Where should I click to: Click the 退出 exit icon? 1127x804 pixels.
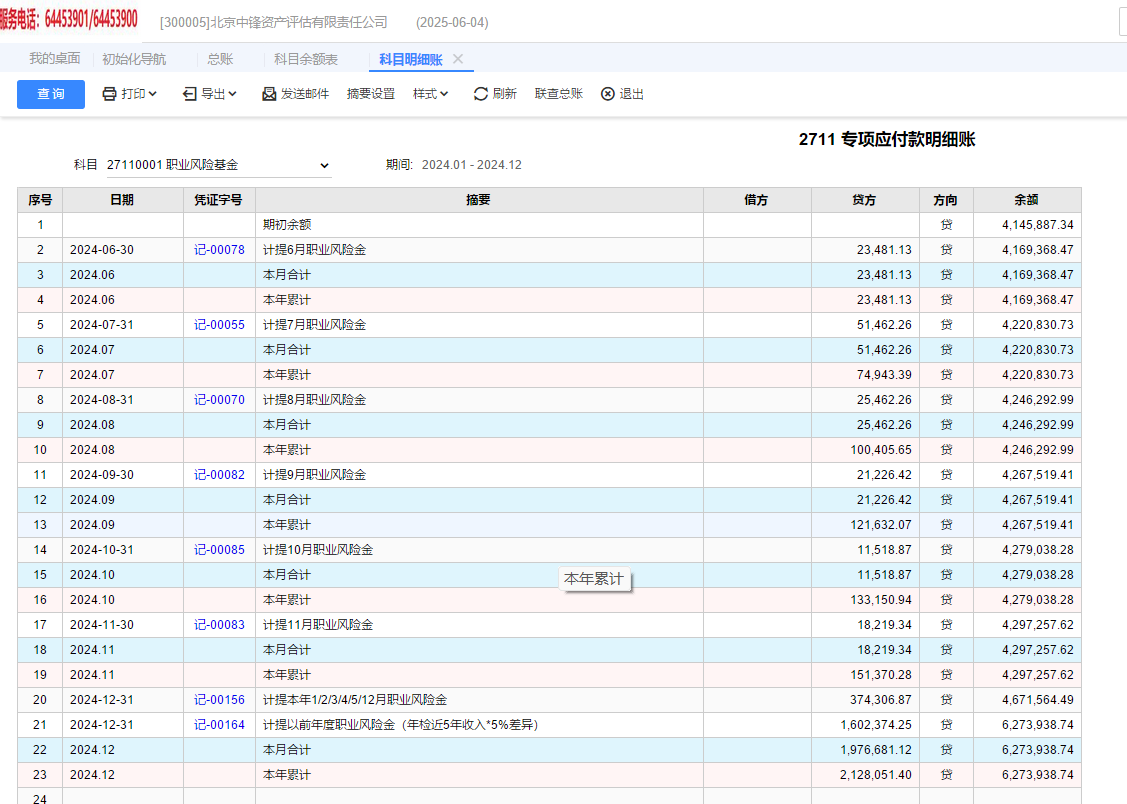click(x=607, y=94)
